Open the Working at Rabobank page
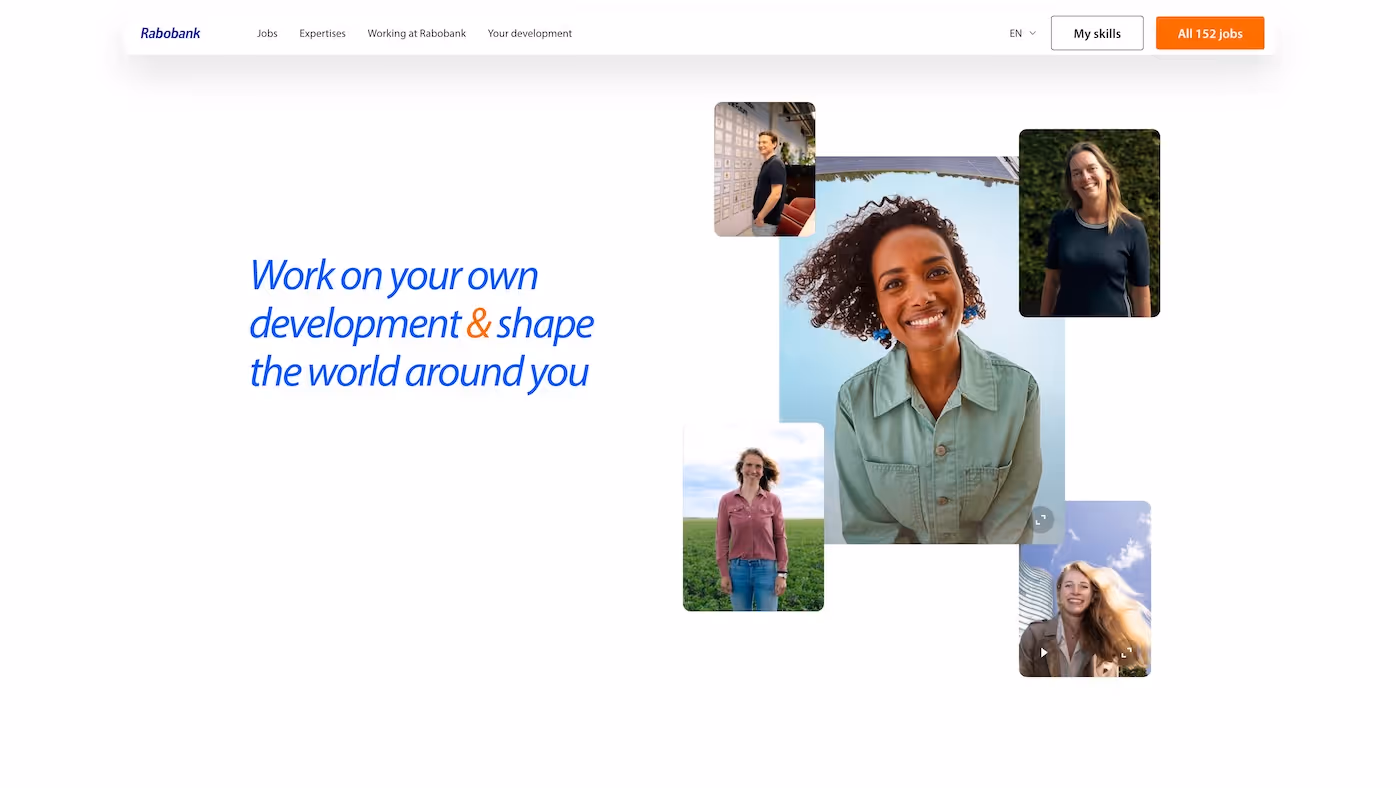The image size is (1400, 788). [416, 31]
